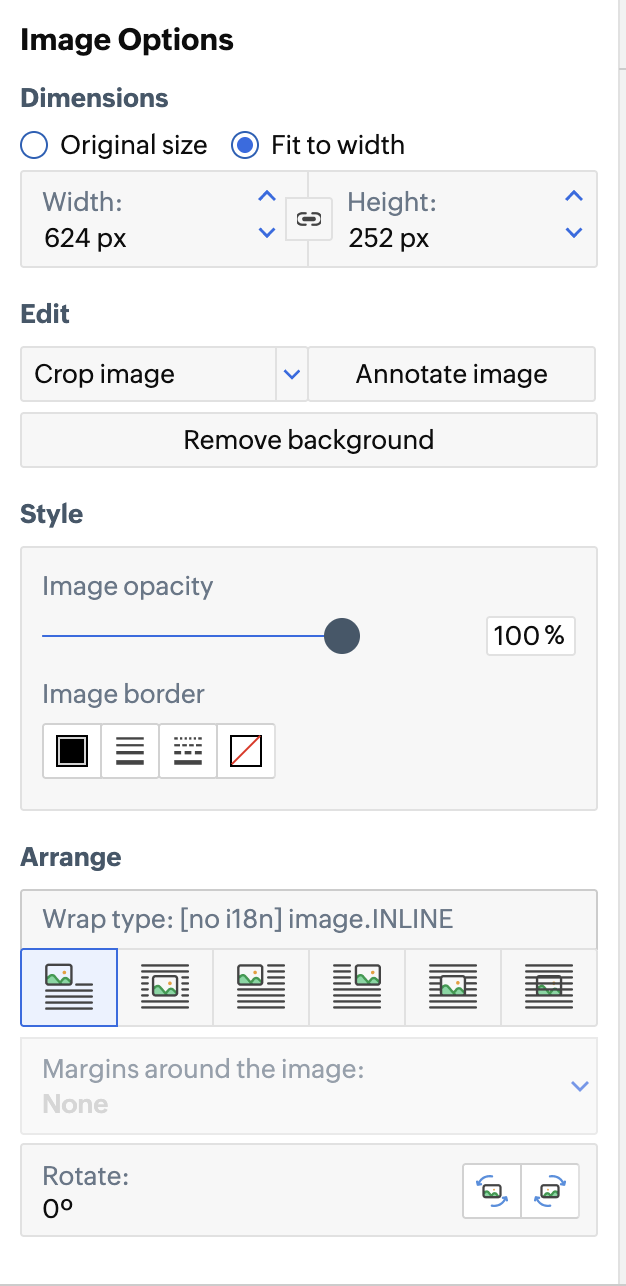Click the opacity percentage input field
626x1286 pixels.
click(530, 635)
